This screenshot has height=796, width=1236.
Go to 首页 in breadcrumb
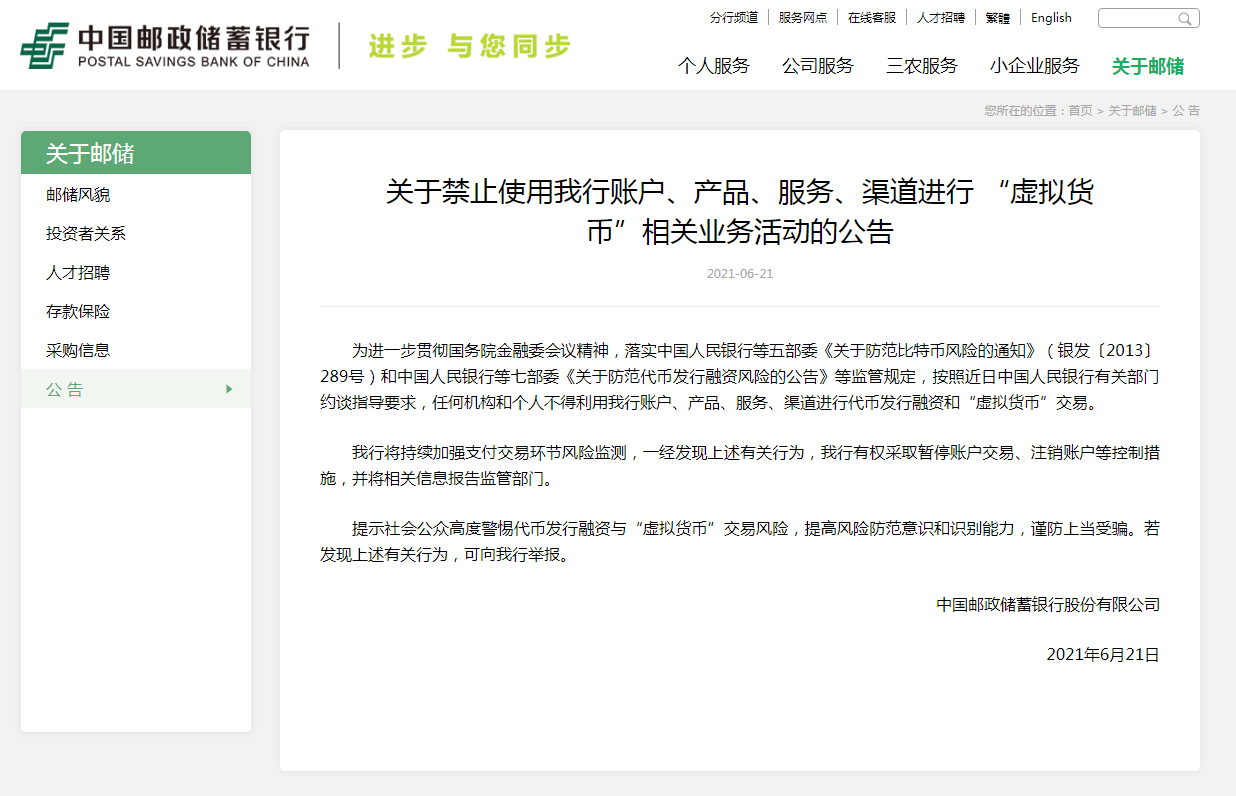[1080, 111]
